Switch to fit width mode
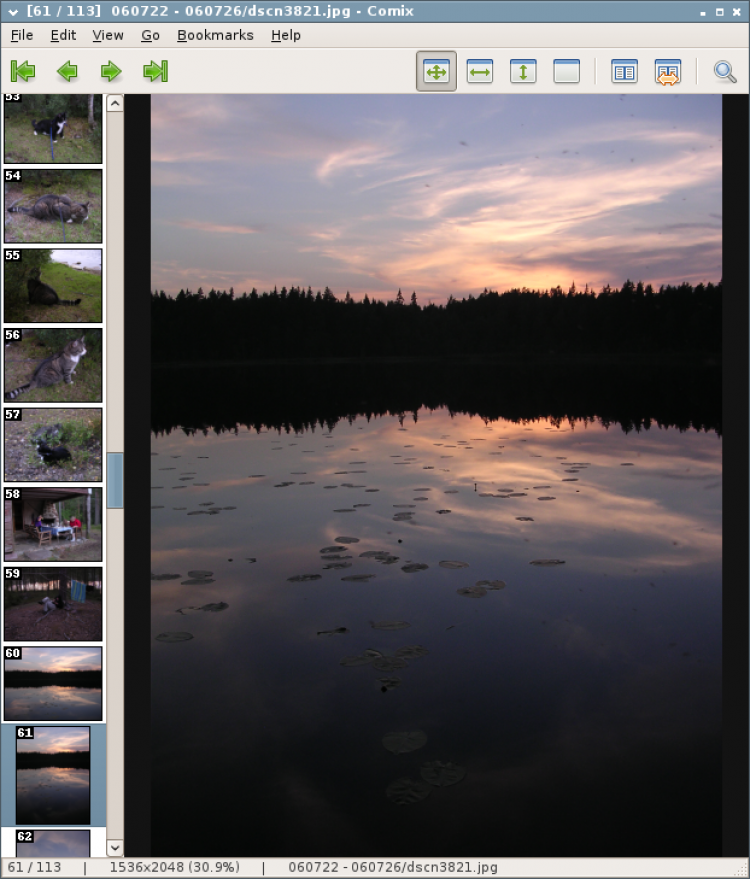750x879 pixels. click(x=480, y=72)
